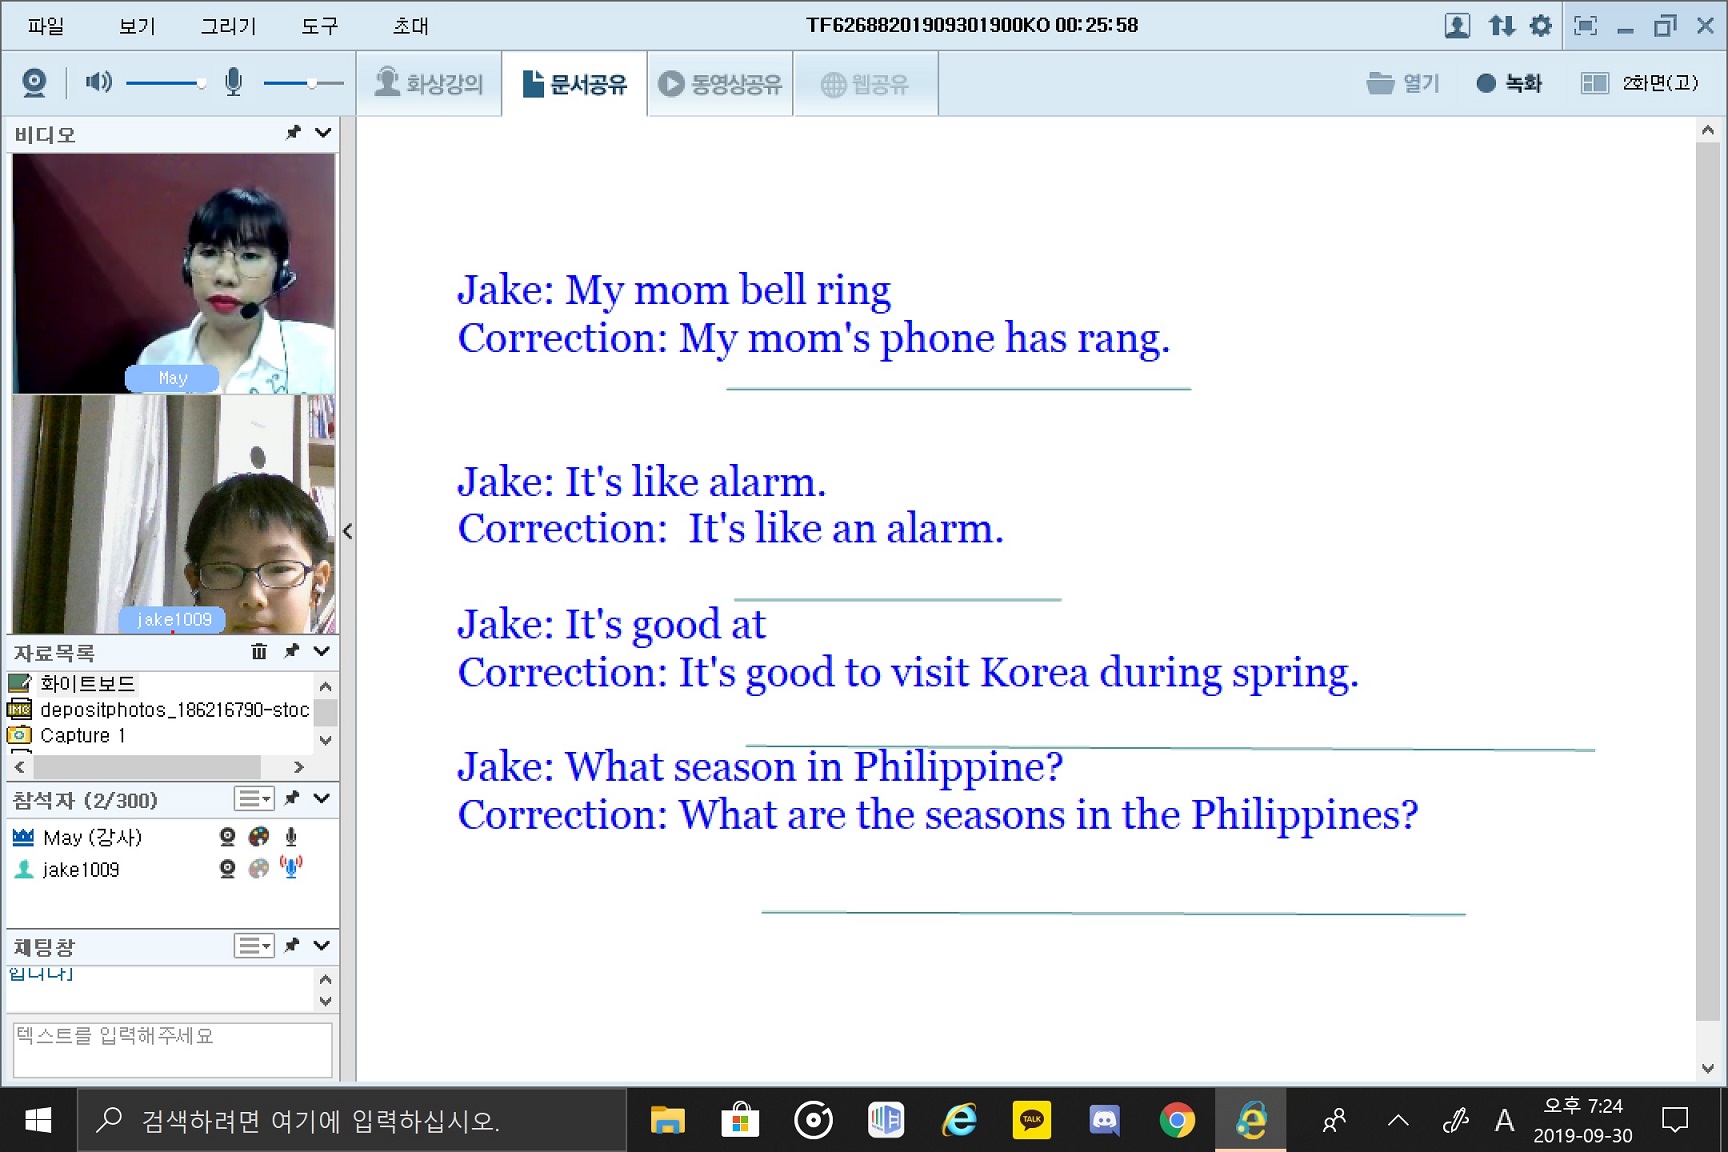This screenshot has width=1728, height=1152.
Task: Toggle jake1009's drawing permission palette icon
Action: point(259,869)
